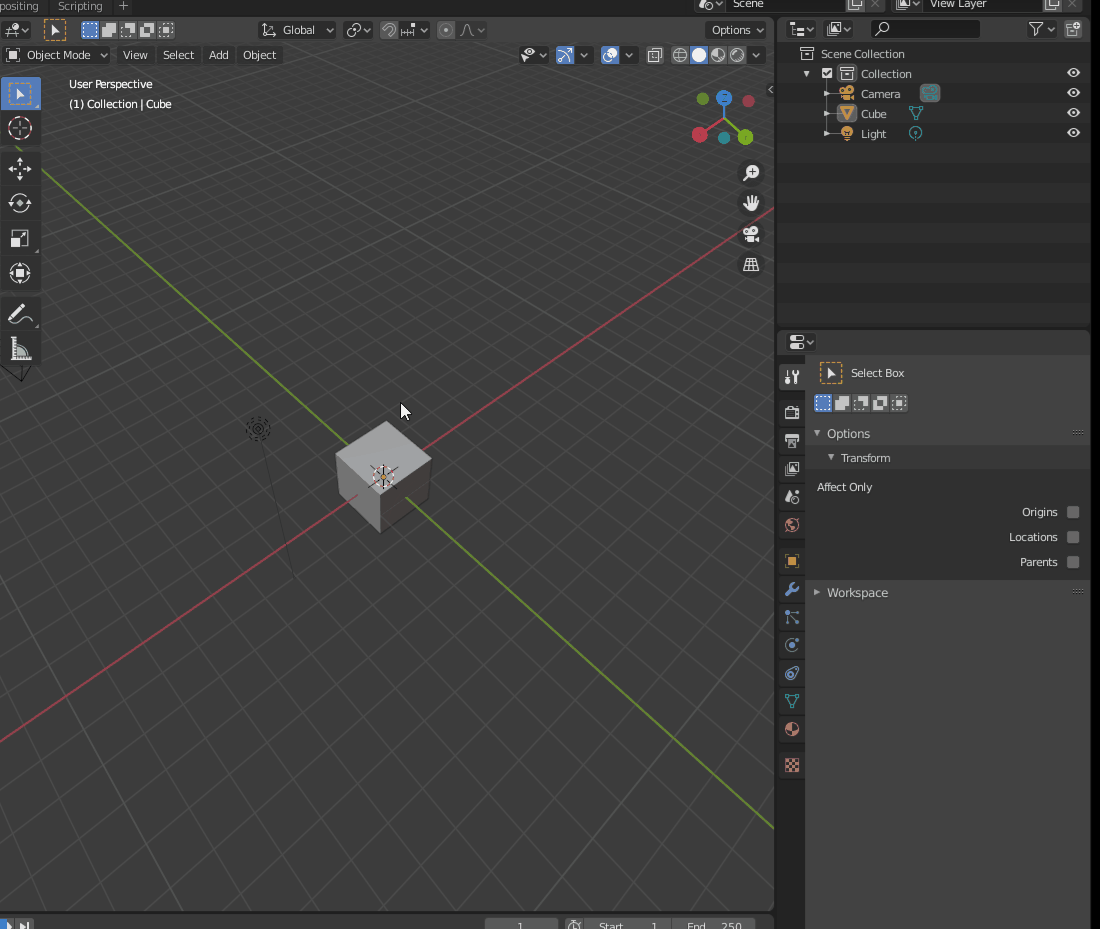Open the Active Tool settings tab
The image size is (1100, 929).
coord(792,377)
